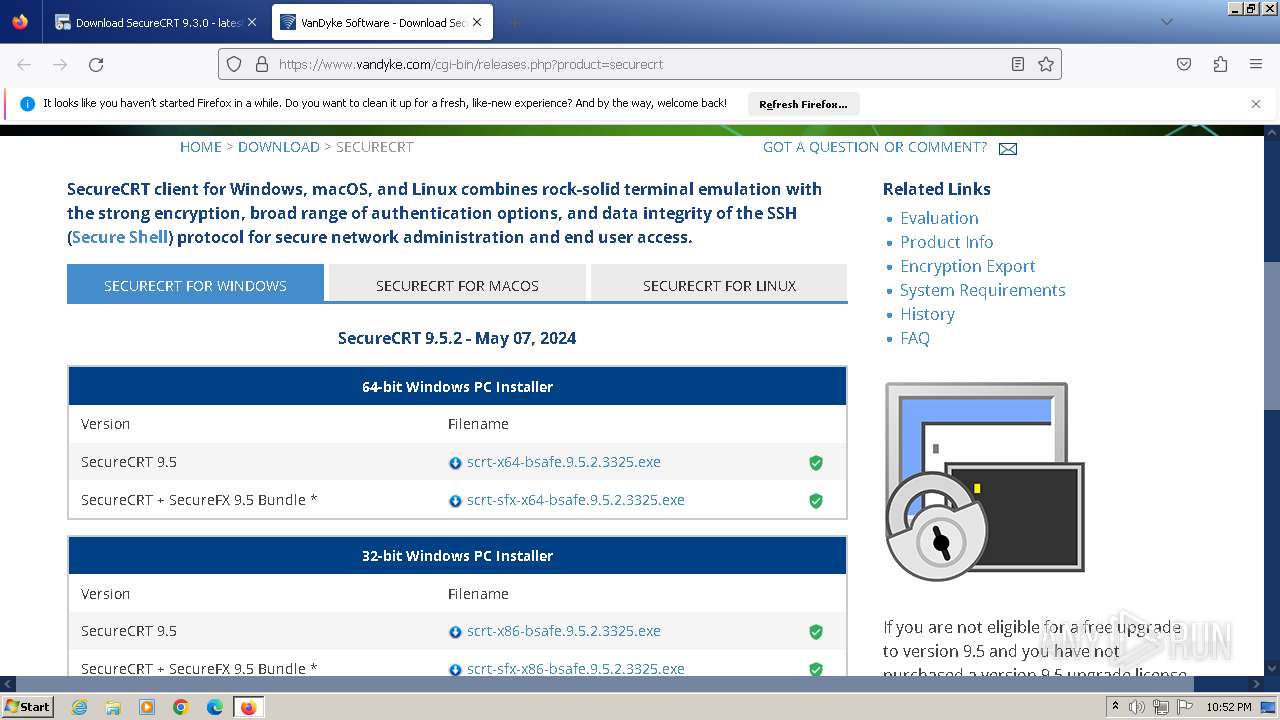Click the shield tracking protection icon
This screenshot has height=720, width=1280.
pos(234,64)
